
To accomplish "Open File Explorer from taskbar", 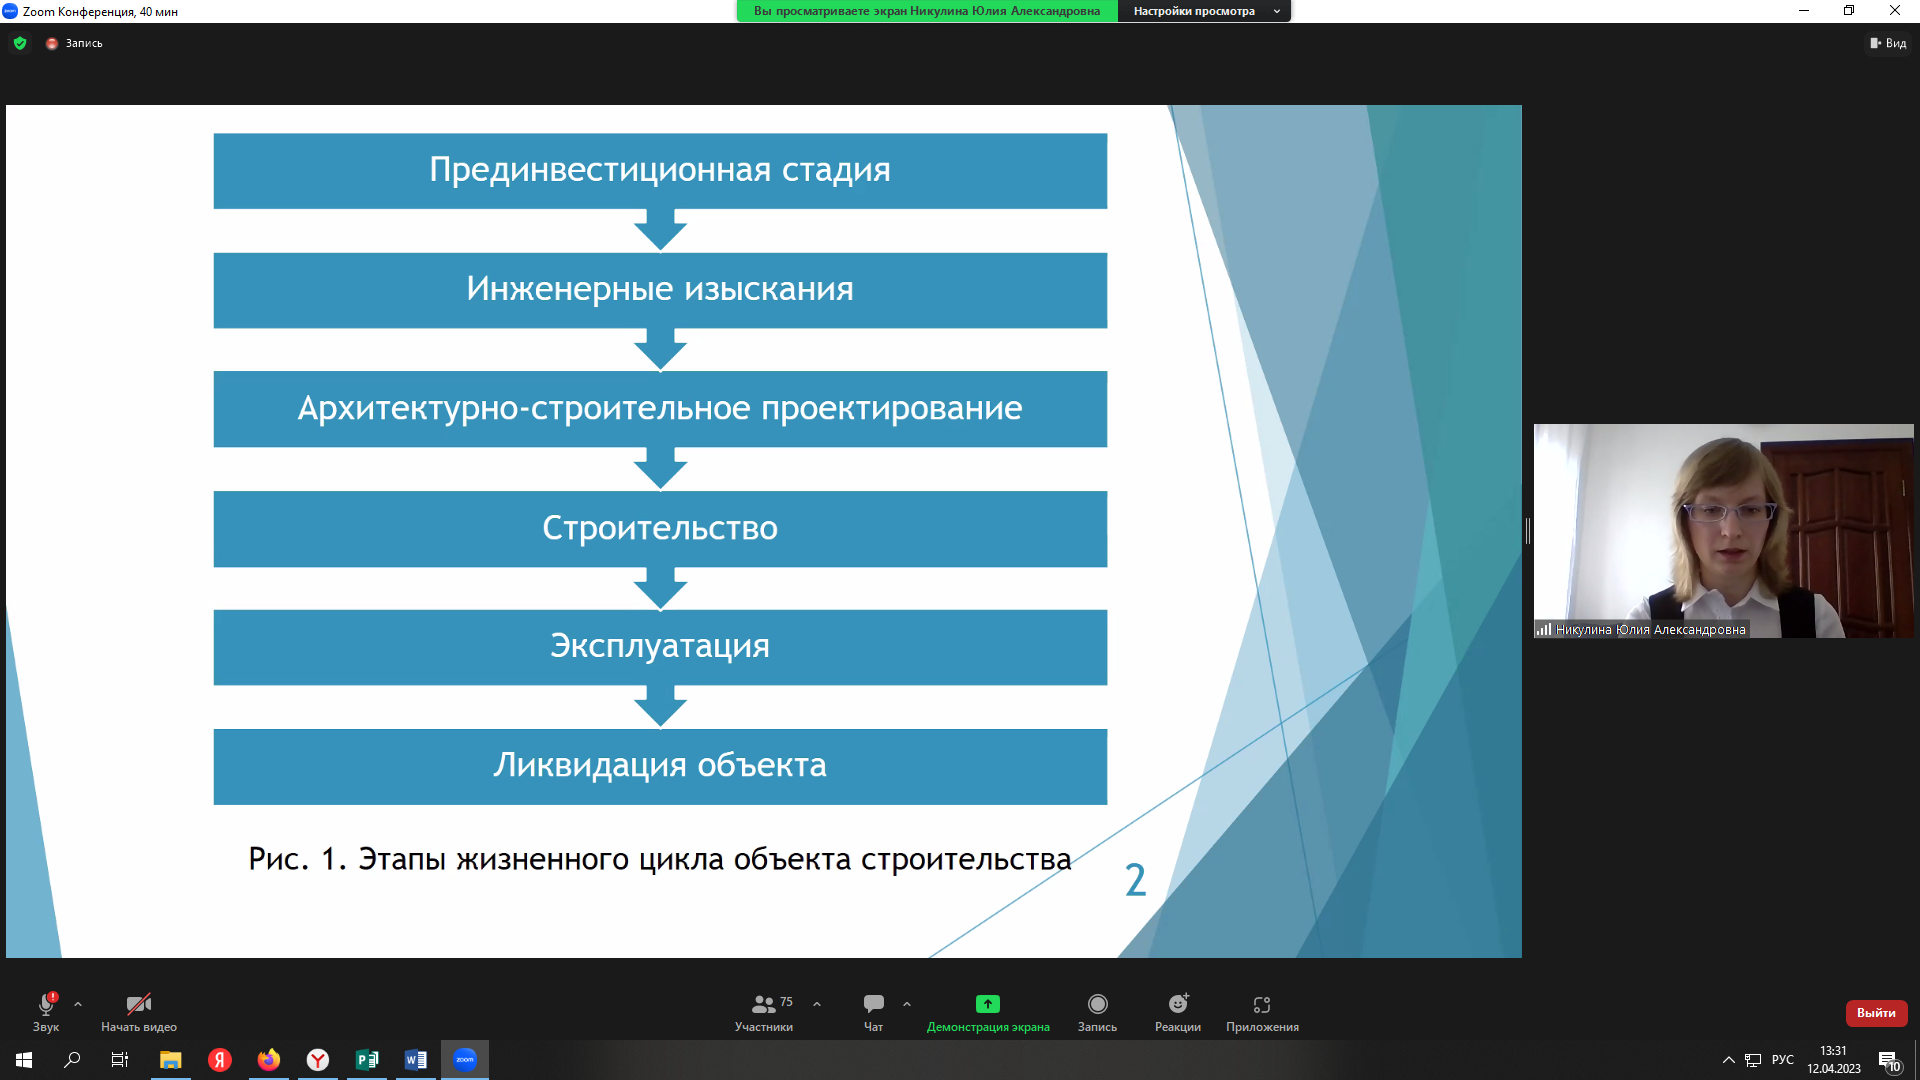I will pos(170,1060).
